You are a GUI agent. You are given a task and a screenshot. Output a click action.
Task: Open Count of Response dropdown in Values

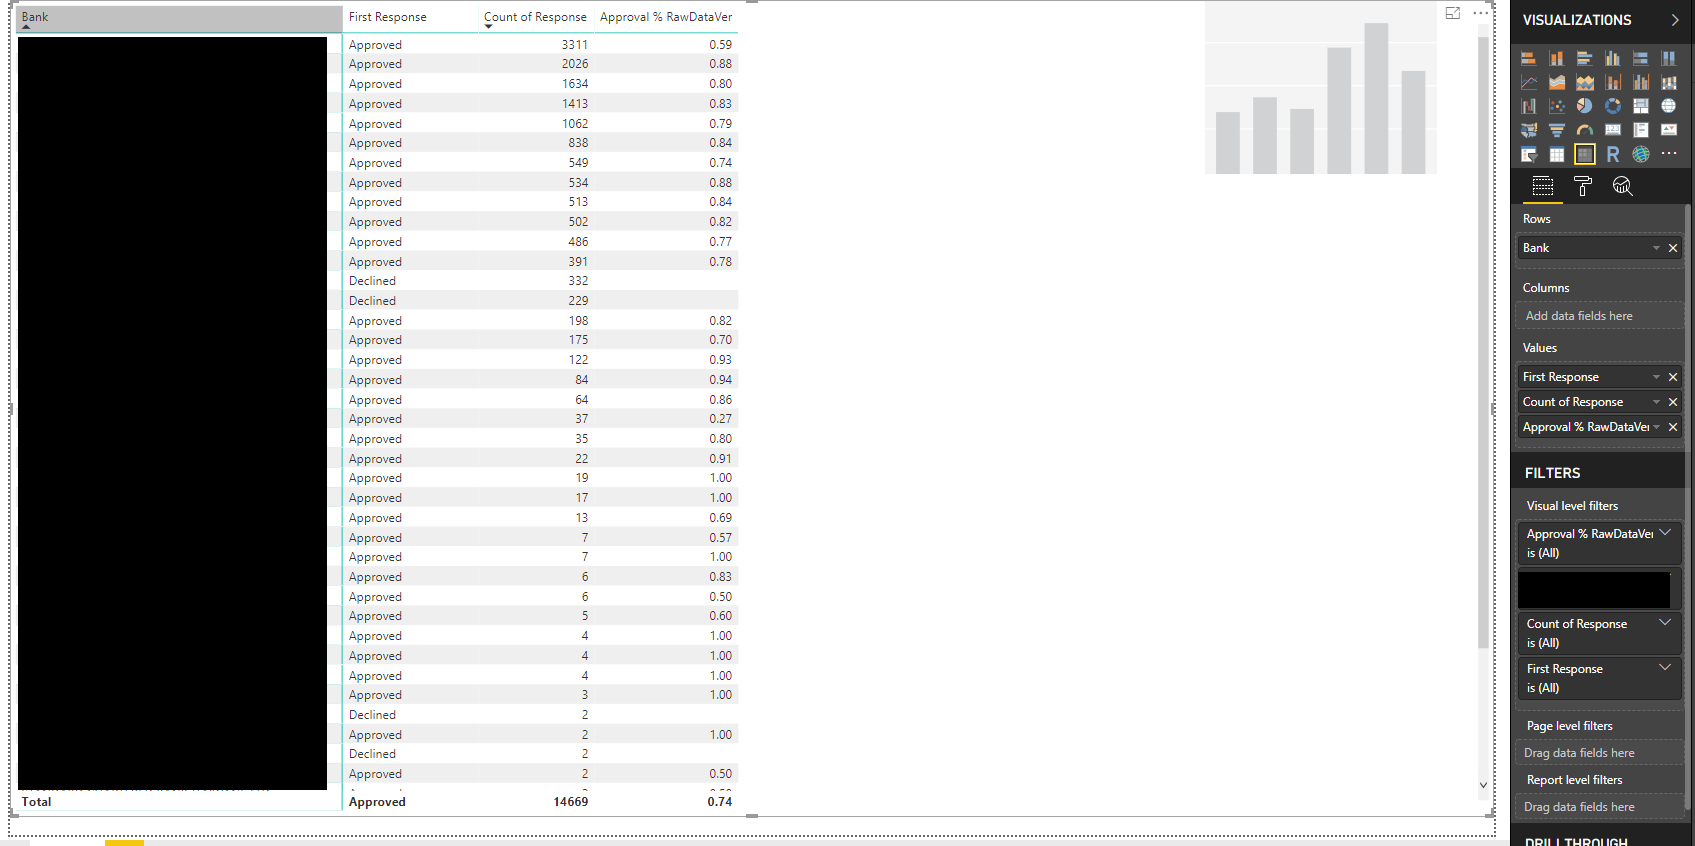click(x=1656, y=402)
